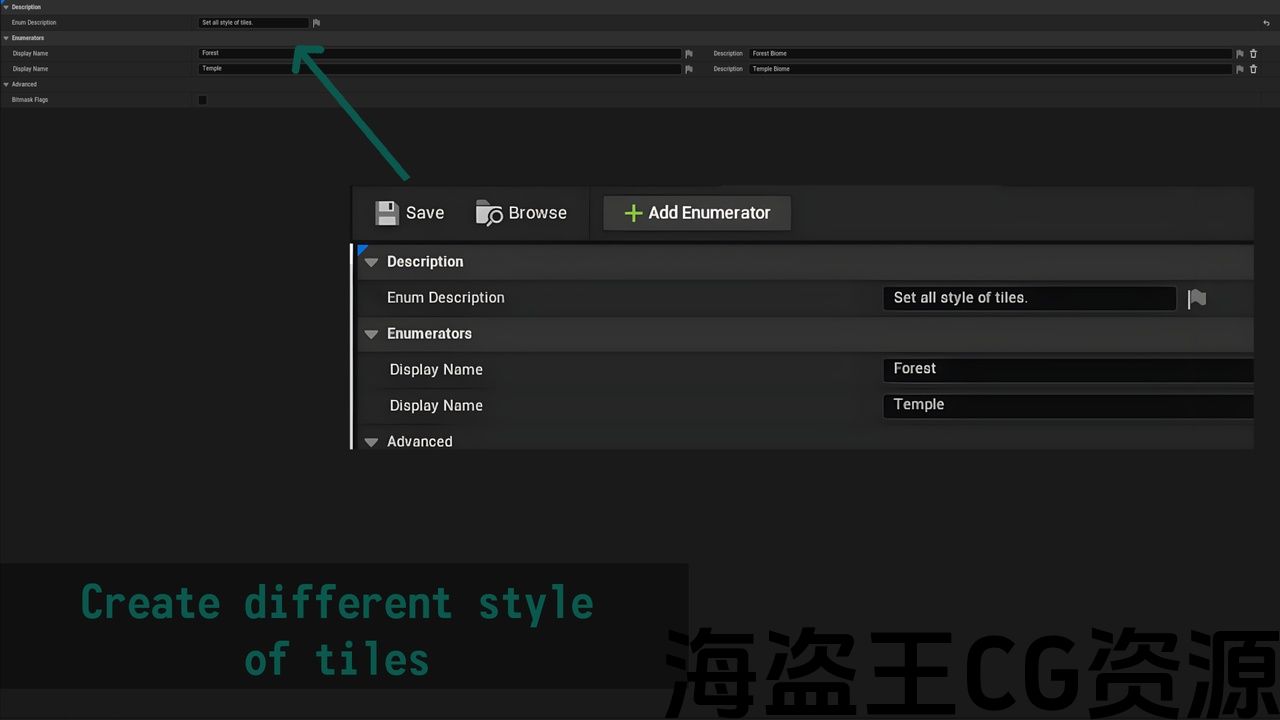Click the flag icon beside Temple Biome description
The height and width of the screenshot is (720, 1280).
(1240, 69)
